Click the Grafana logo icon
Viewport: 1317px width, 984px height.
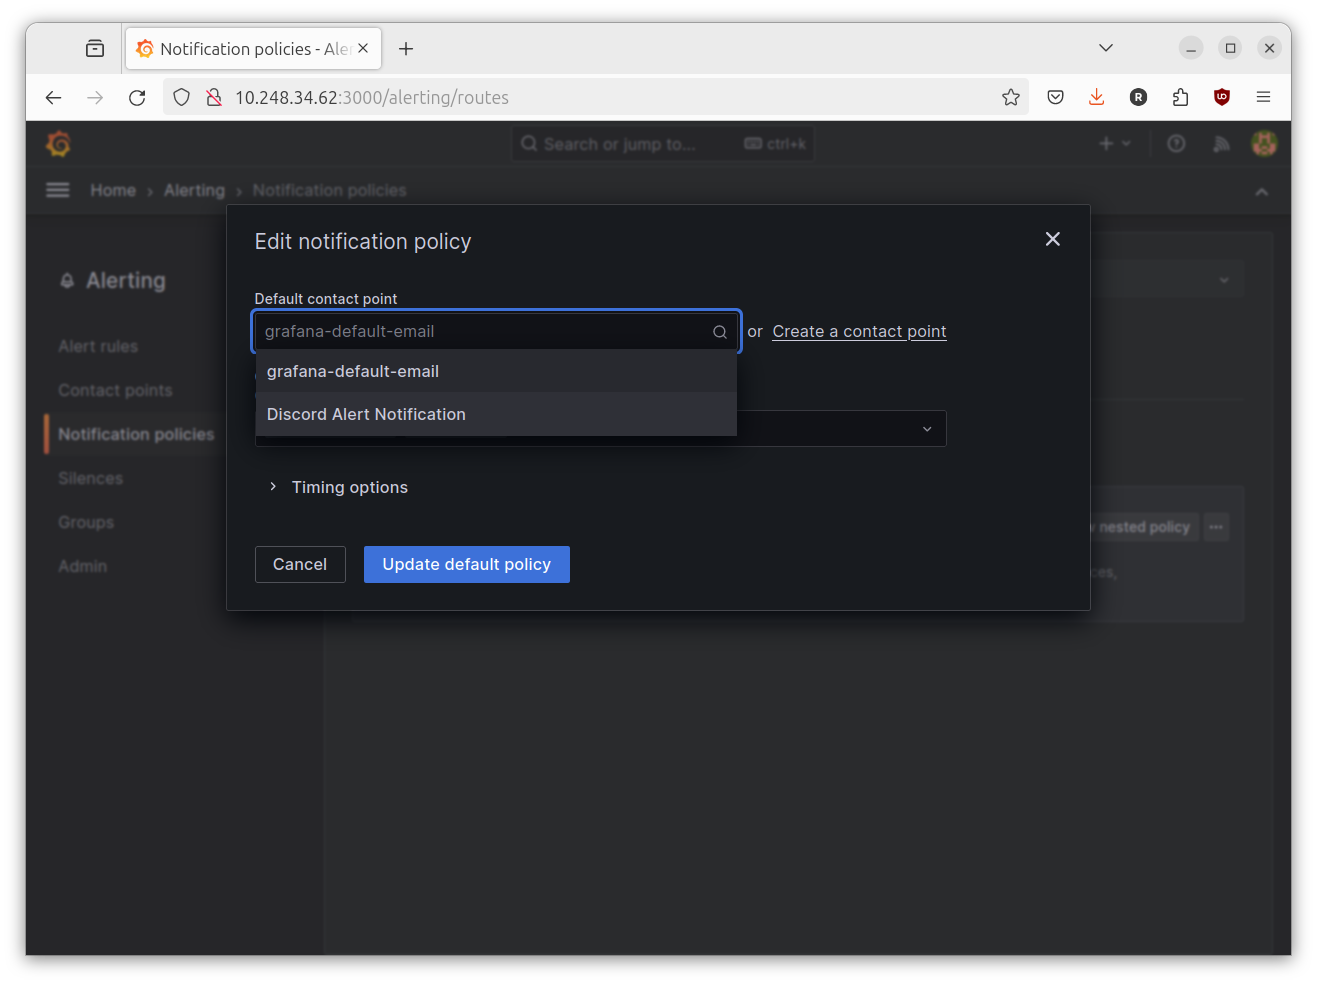58,144
